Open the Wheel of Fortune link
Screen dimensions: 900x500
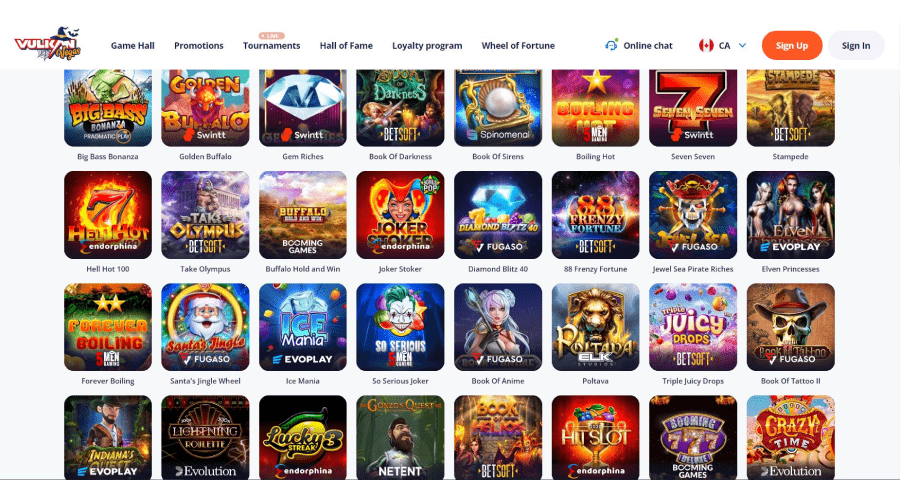[x=518, y=45]
